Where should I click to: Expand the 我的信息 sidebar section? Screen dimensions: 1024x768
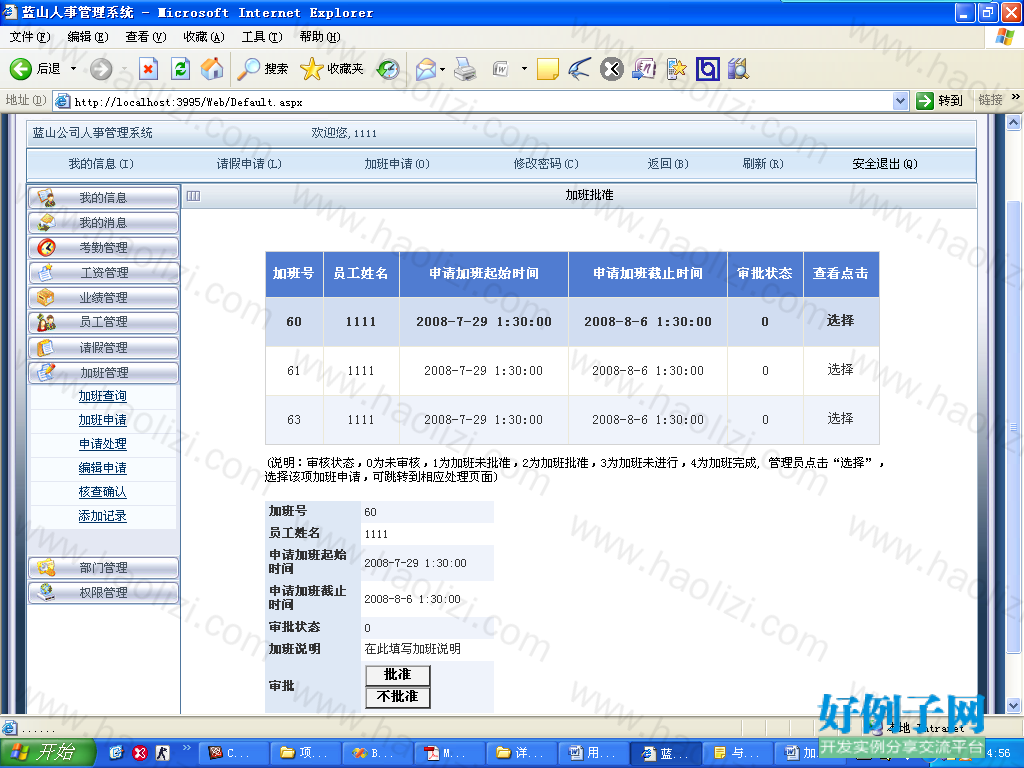103,198
